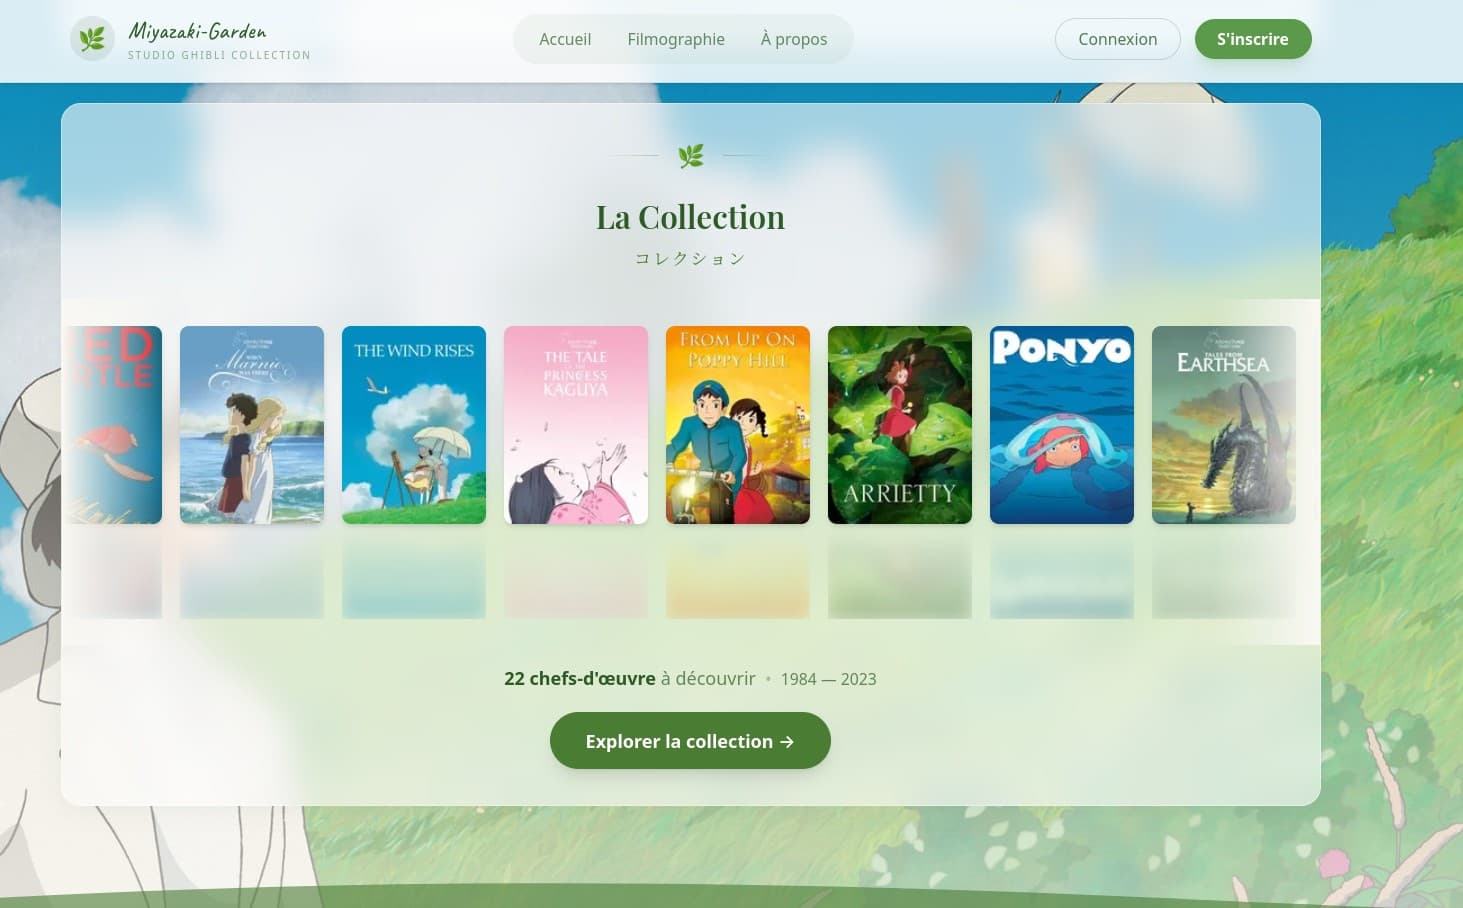Click the Miyazaki-Garden leaf logo icon
1463x908 pixels.
coord(92,39)
